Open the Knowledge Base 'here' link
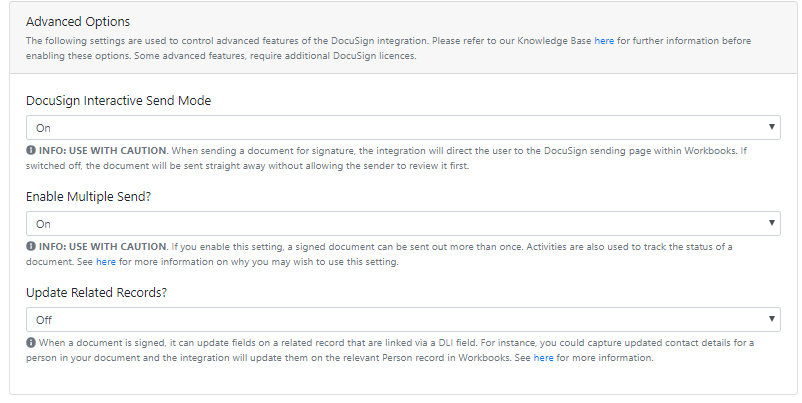Screen dimensions: 802x403 [604, 40]
